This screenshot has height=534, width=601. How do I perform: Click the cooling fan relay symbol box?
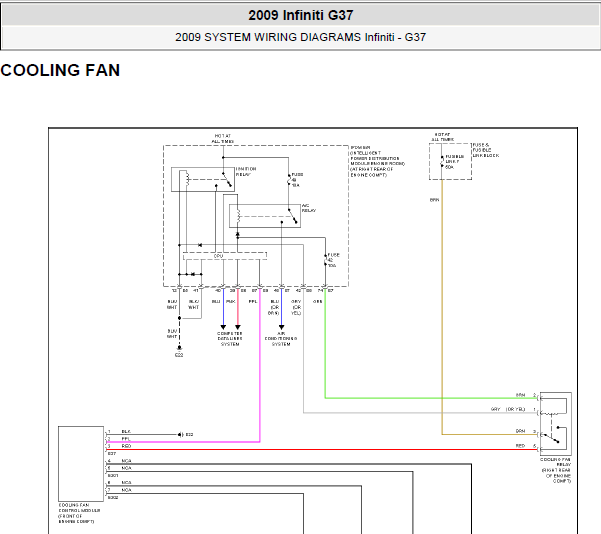click(x=556, y=424)
